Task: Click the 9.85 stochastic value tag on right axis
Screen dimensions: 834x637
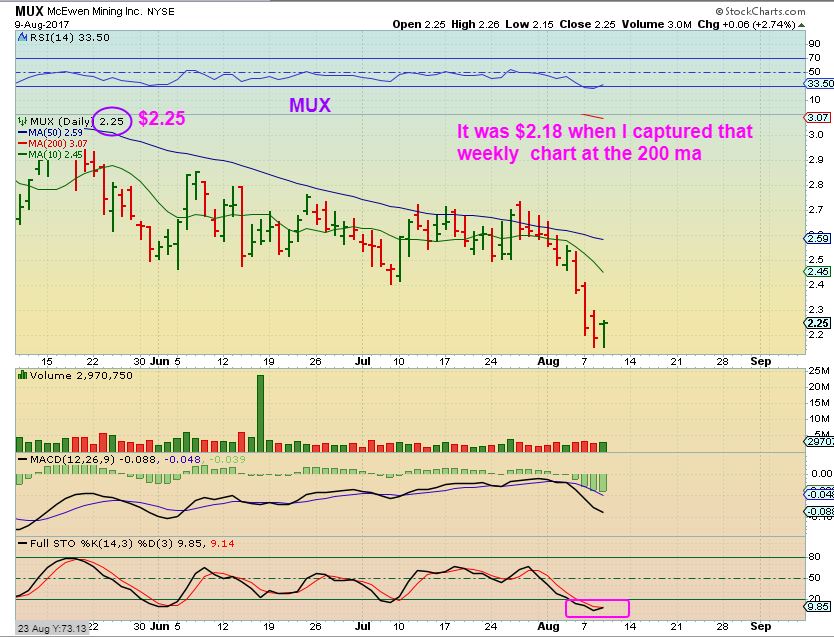Action: 818,606
